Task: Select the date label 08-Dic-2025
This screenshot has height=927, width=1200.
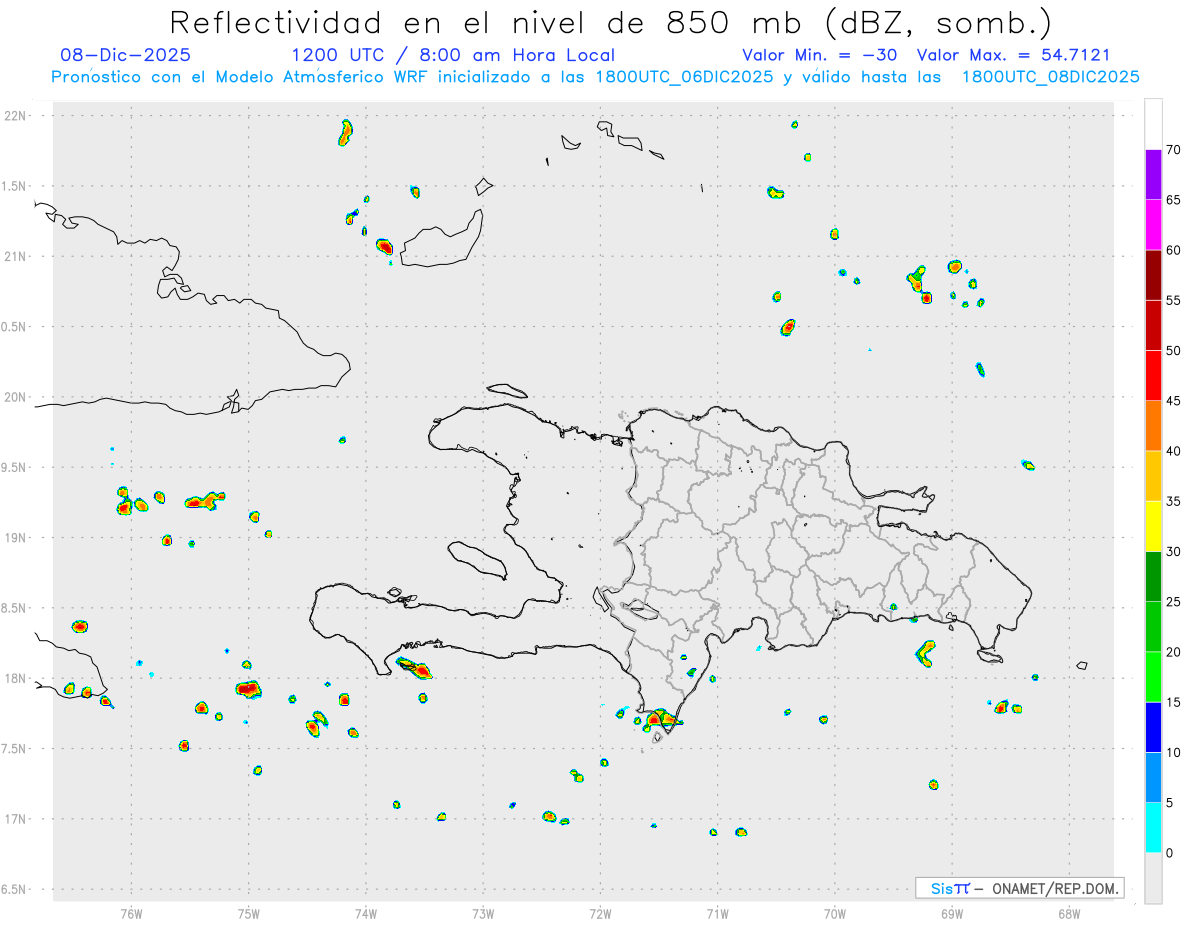Action: [126, 55]
